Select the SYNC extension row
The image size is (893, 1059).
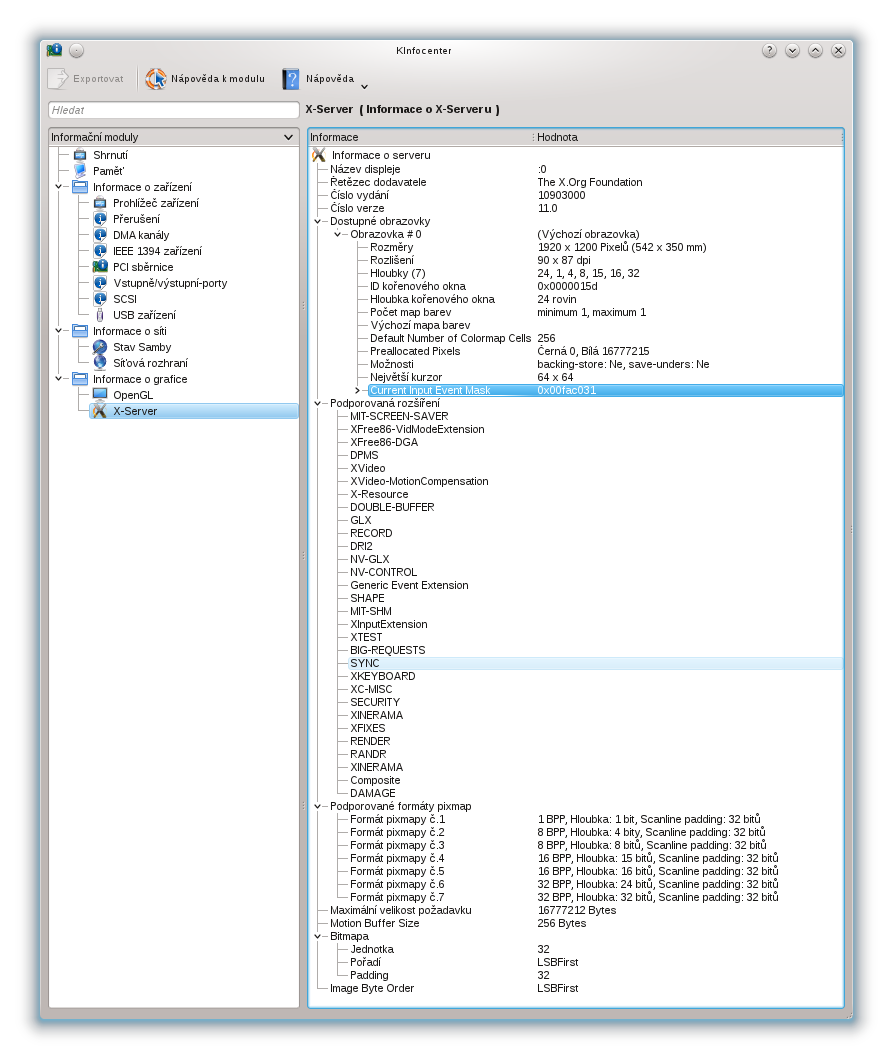(365, 663)
